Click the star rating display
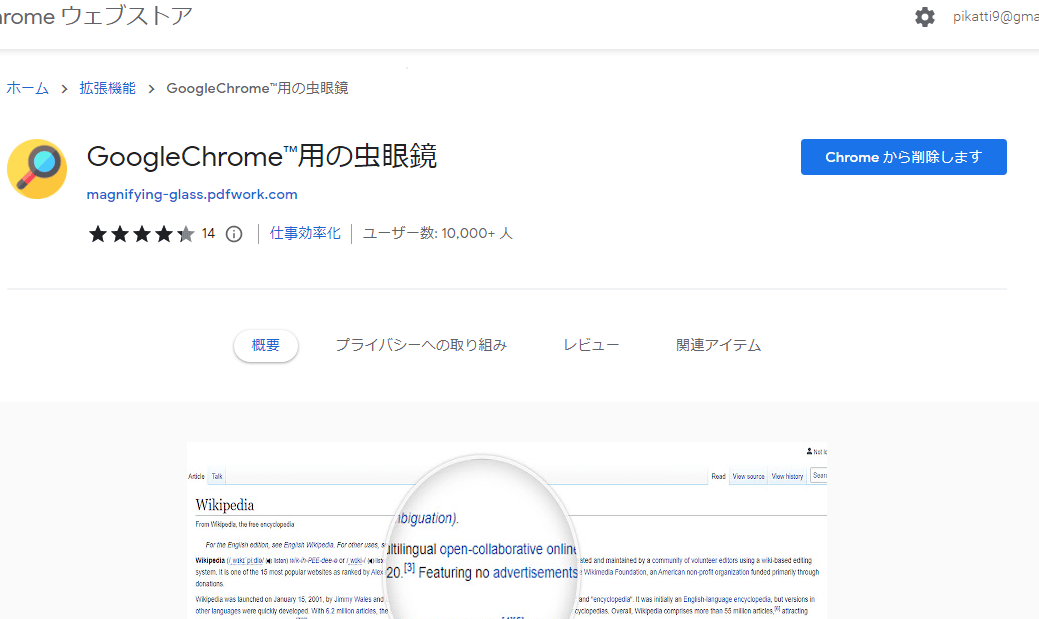Image resolution: width=1039 pixels, height=619 pixels. click(142, 234)
